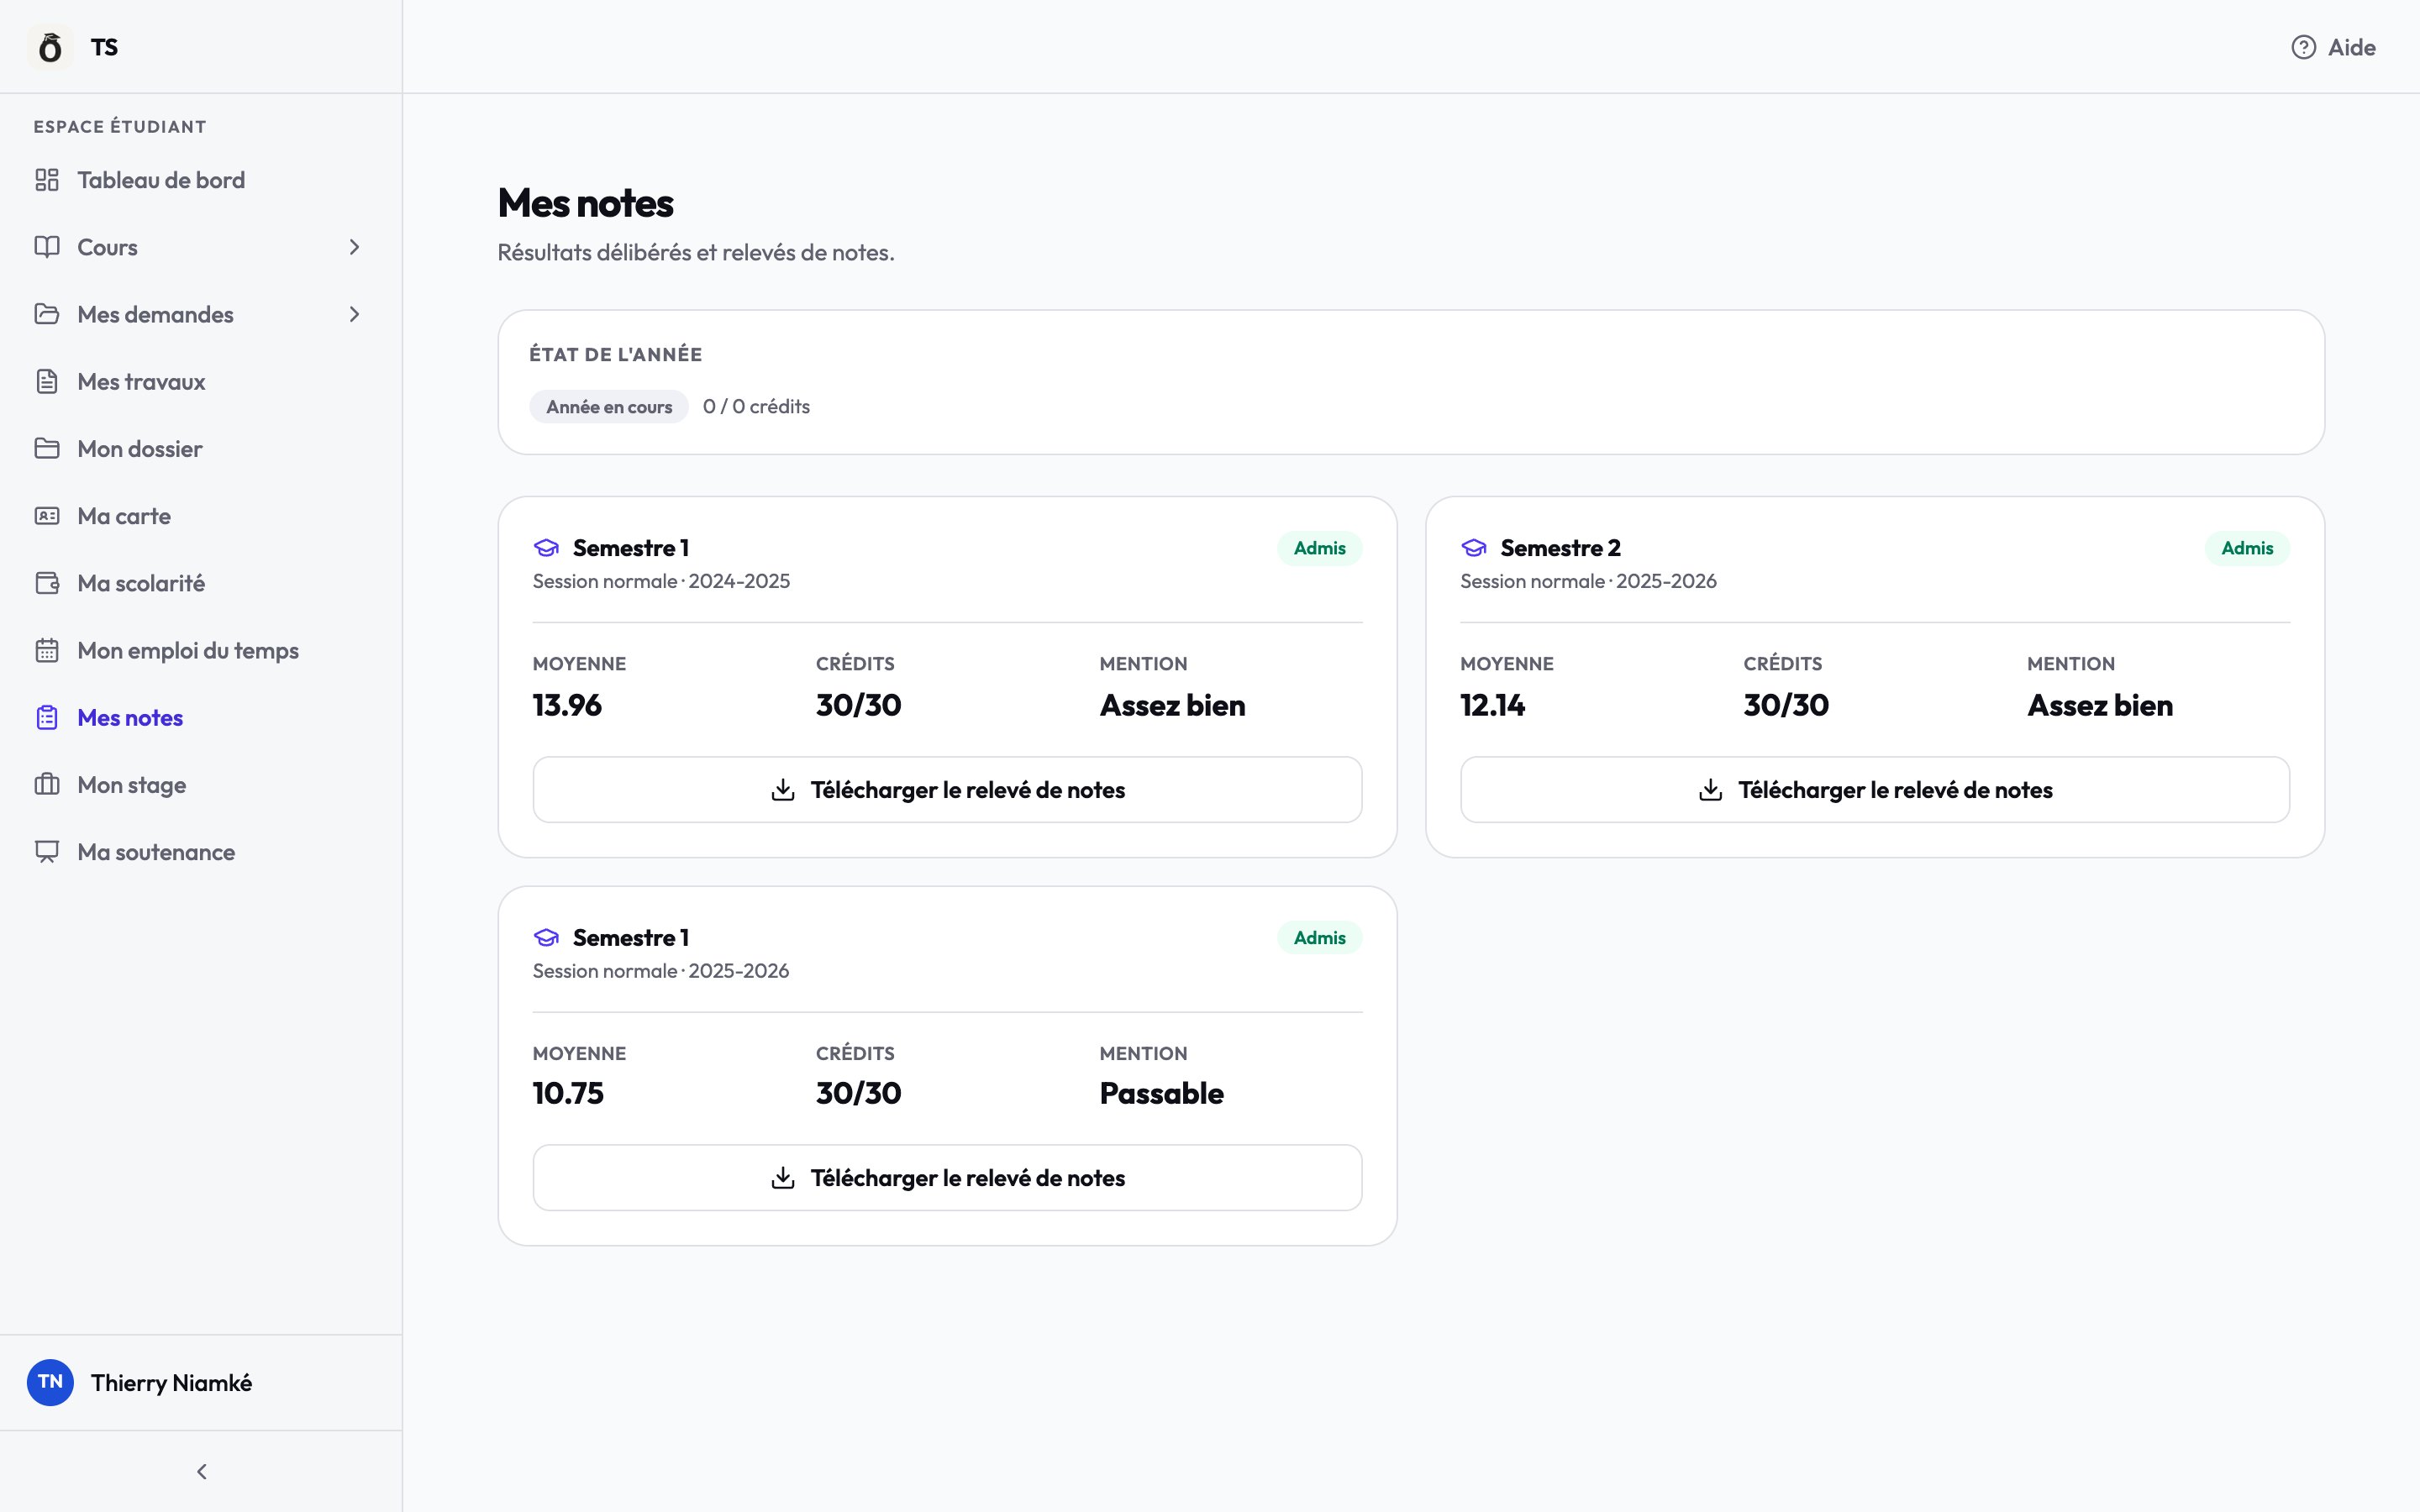Open the Ma scolarité section
2420x1512 pixels.
pyautogui.click(x=201, y=583)
